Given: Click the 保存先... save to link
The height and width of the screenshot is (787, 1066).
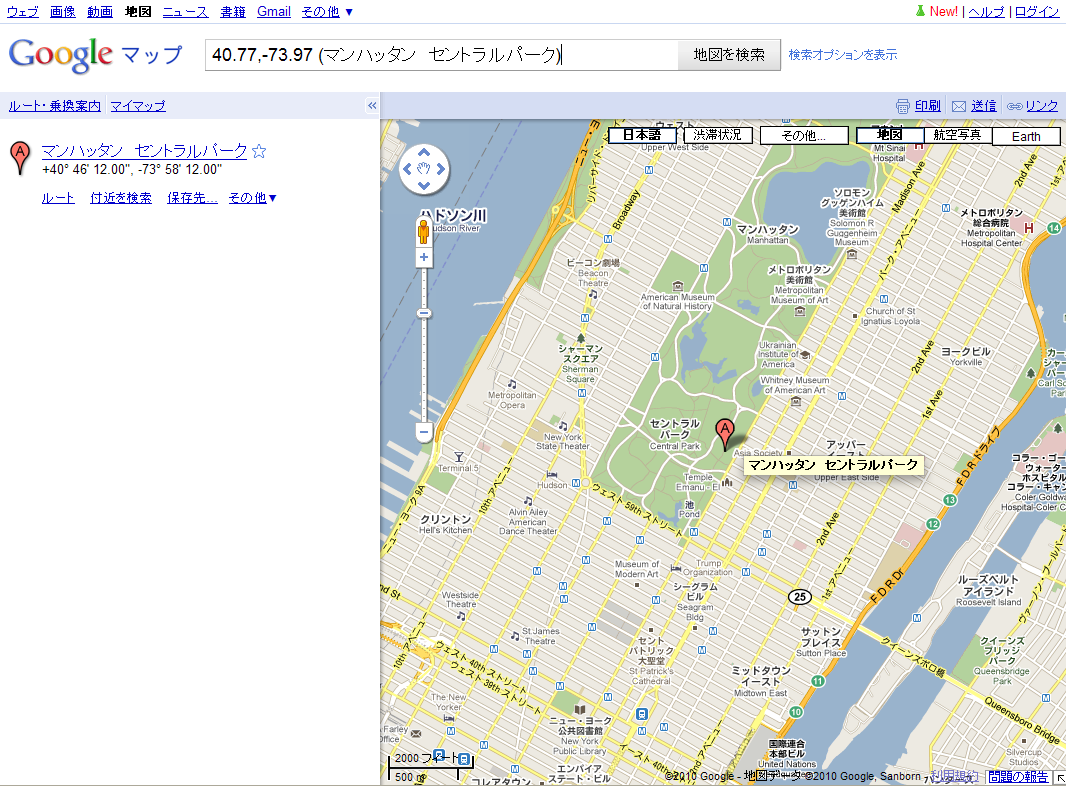Looking at the screenshot, I should pos(192,198).
